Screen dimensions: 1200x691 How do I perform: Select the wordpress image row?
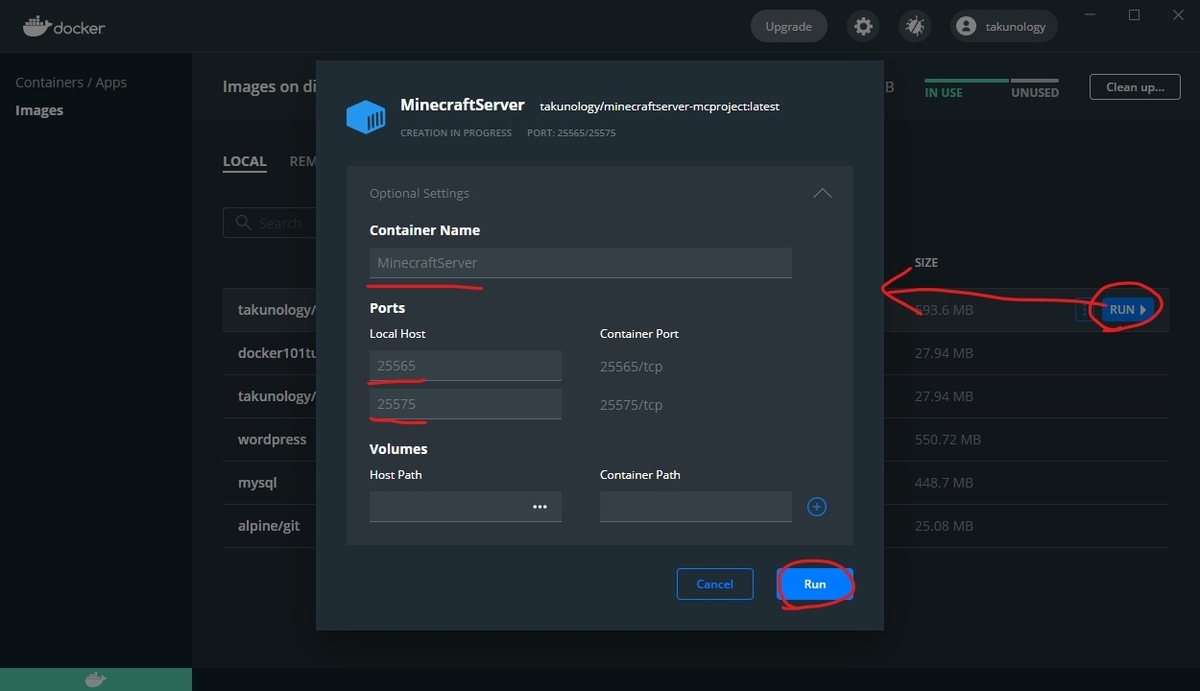pyautogui.click(x=695, y=439)
